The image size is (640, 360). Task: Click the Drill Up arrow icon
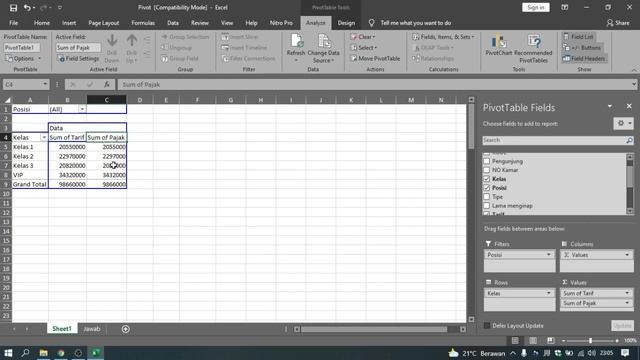pyautogui.click(x=131, y=41)
